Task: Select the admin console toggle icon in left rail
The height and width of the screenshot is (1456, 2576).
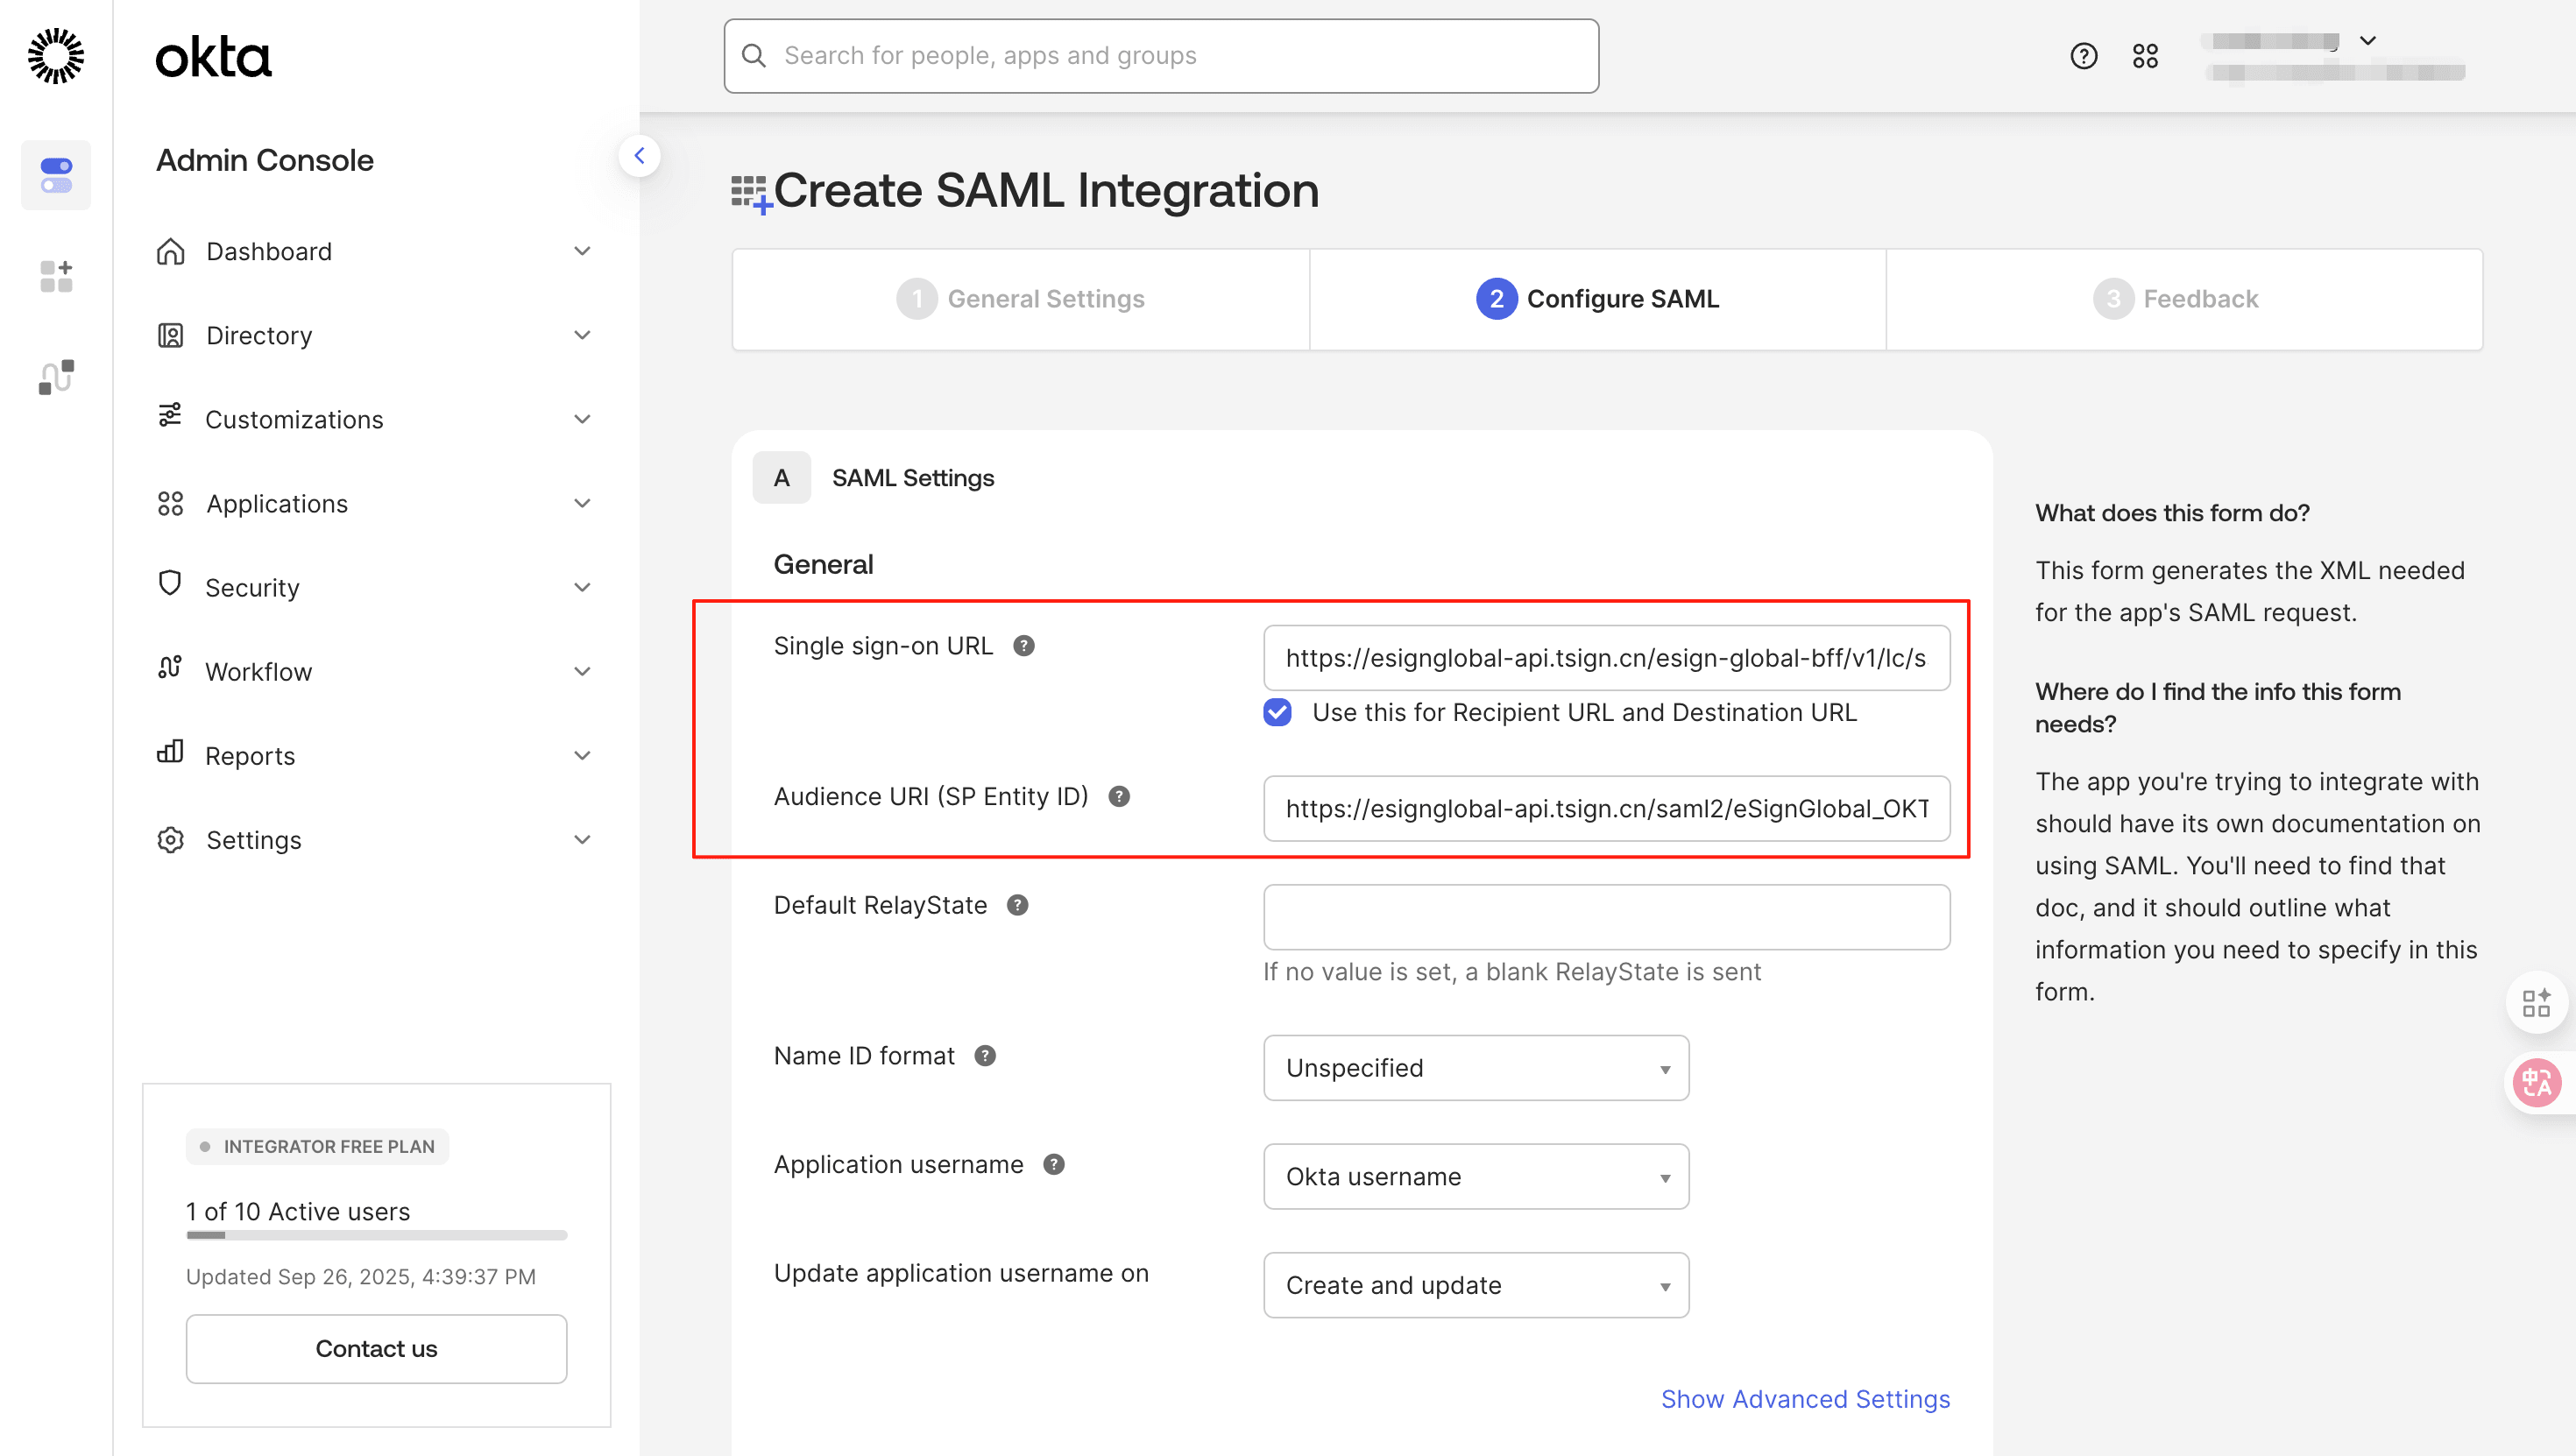Action: coord(56,175)
